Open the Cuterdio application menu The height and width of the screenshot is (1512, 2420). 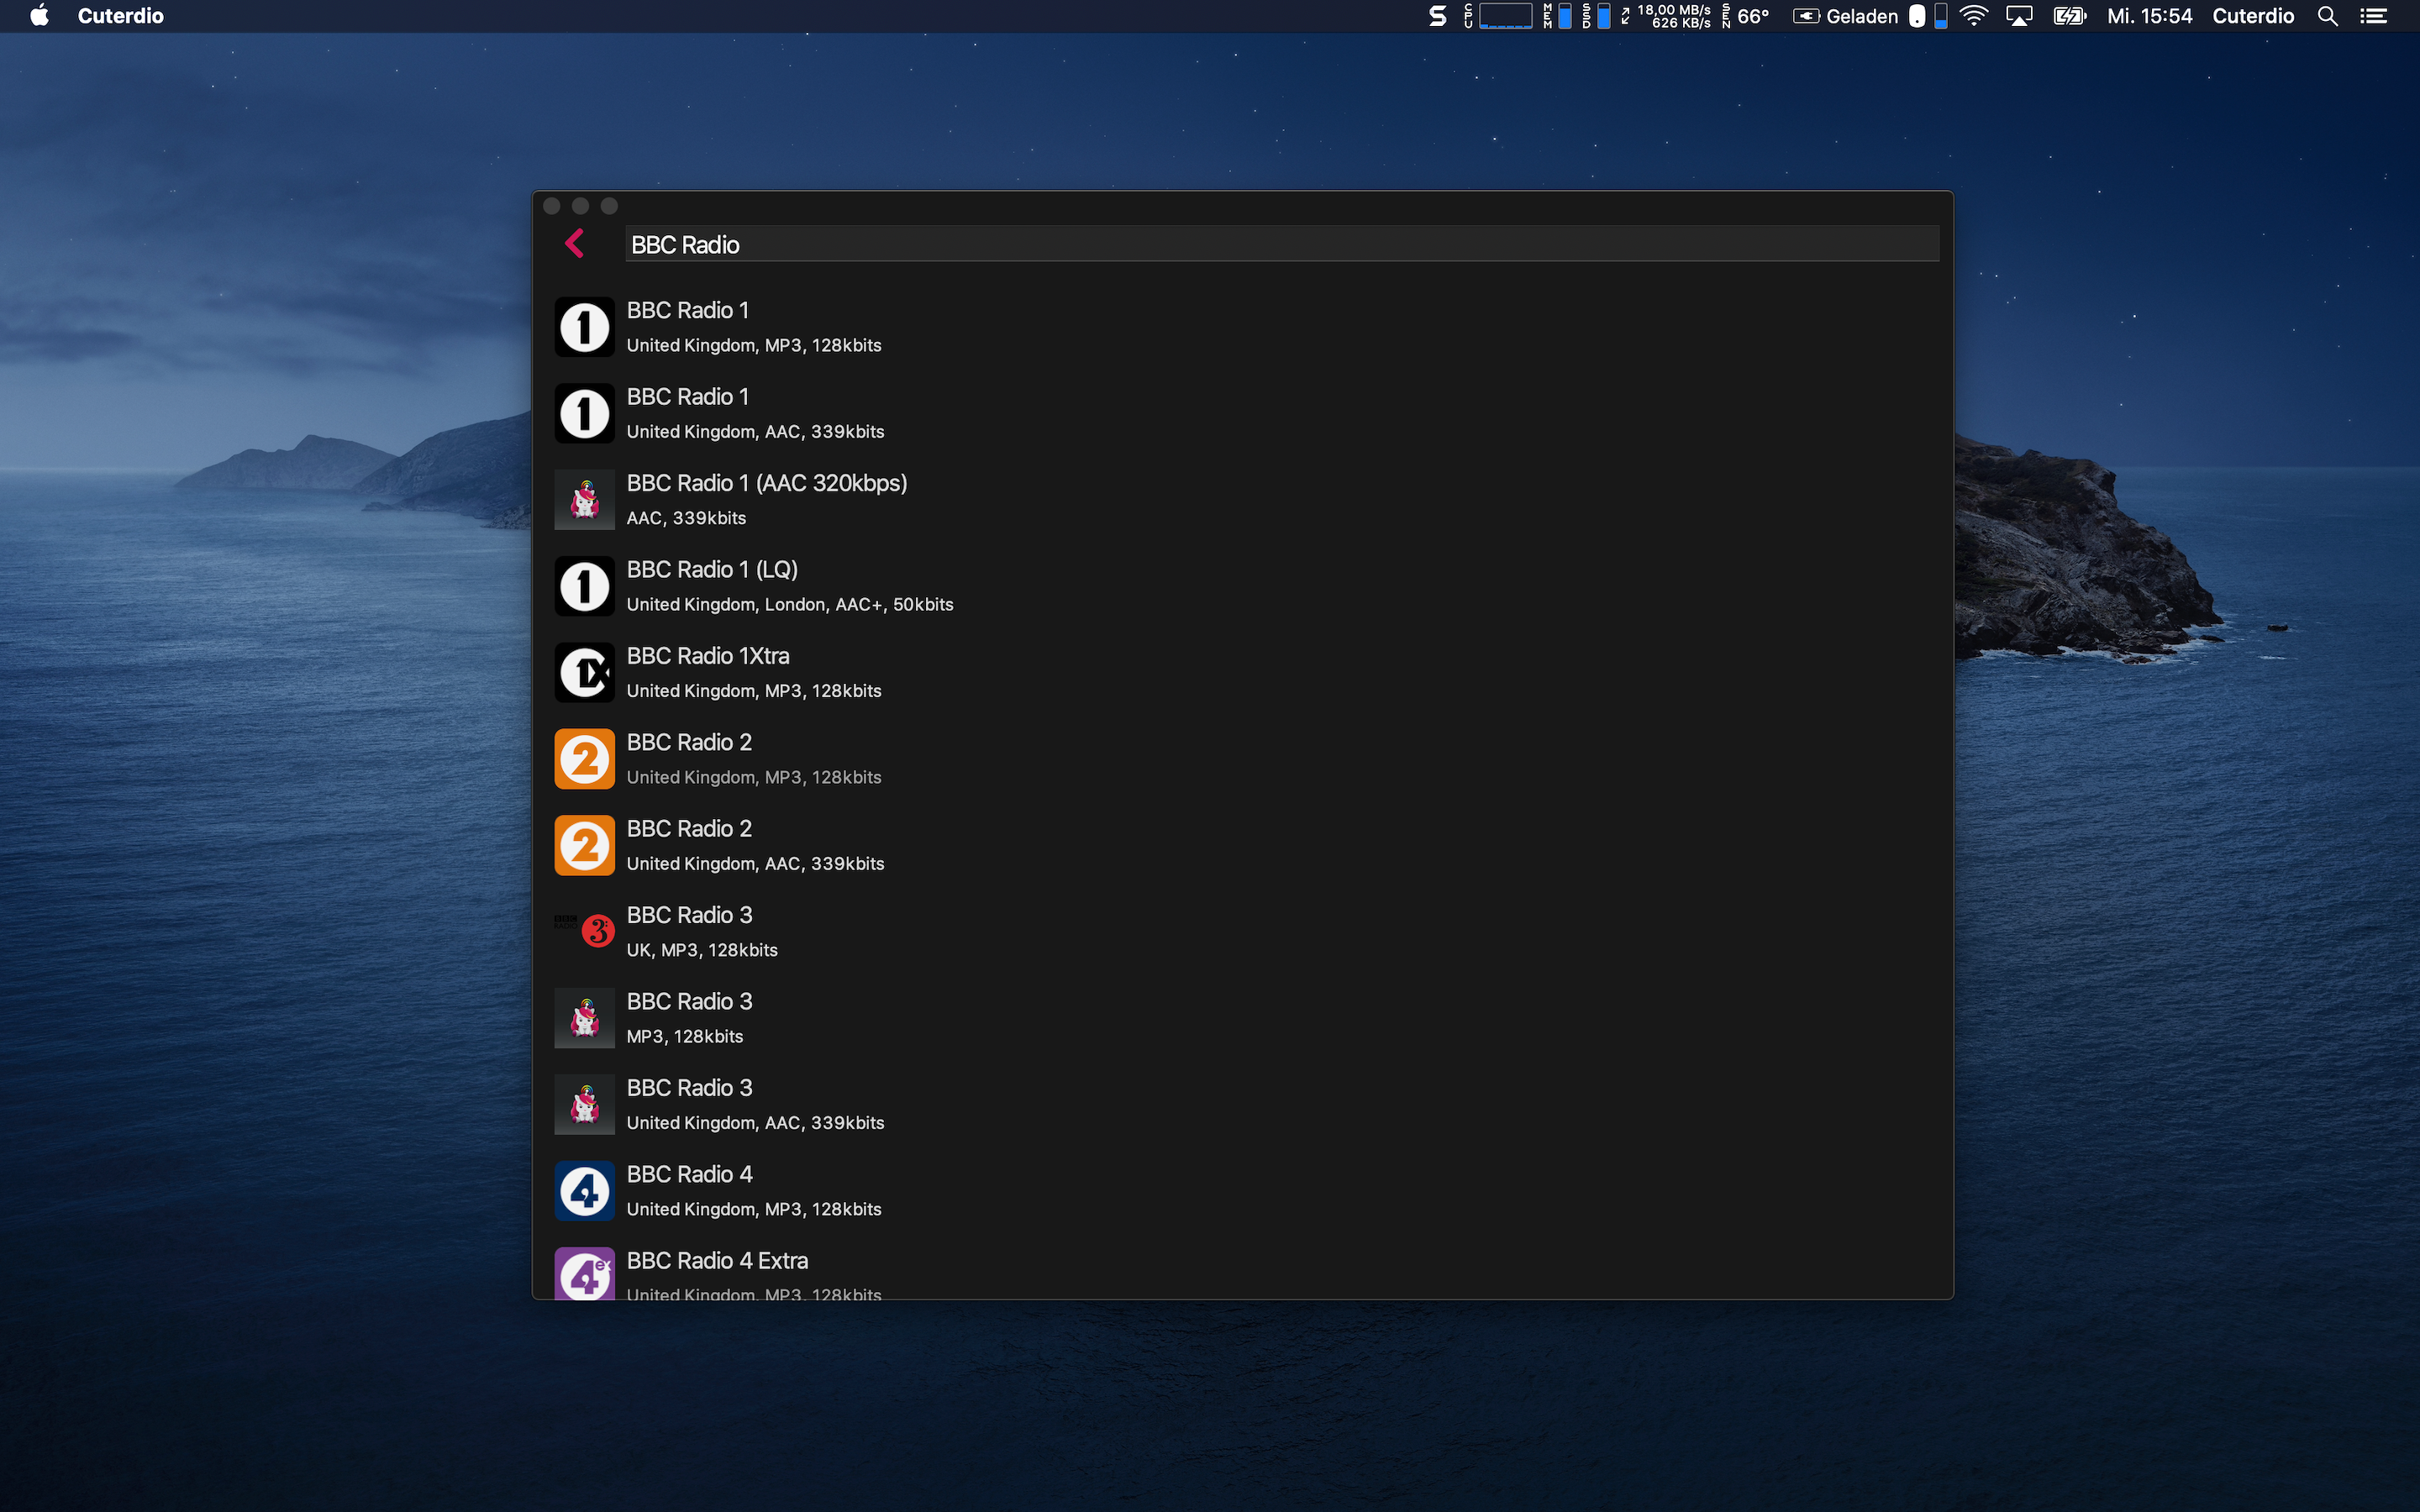click(121, 16)
